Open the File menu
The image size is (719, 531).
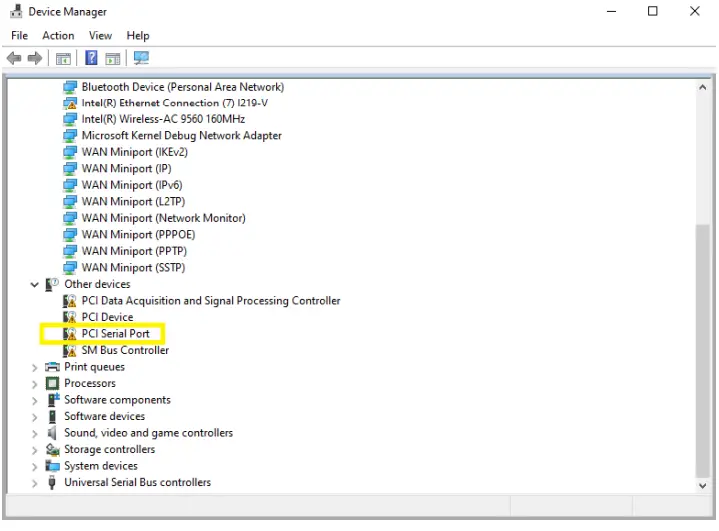pyautogui.click(x=19, y=35)
